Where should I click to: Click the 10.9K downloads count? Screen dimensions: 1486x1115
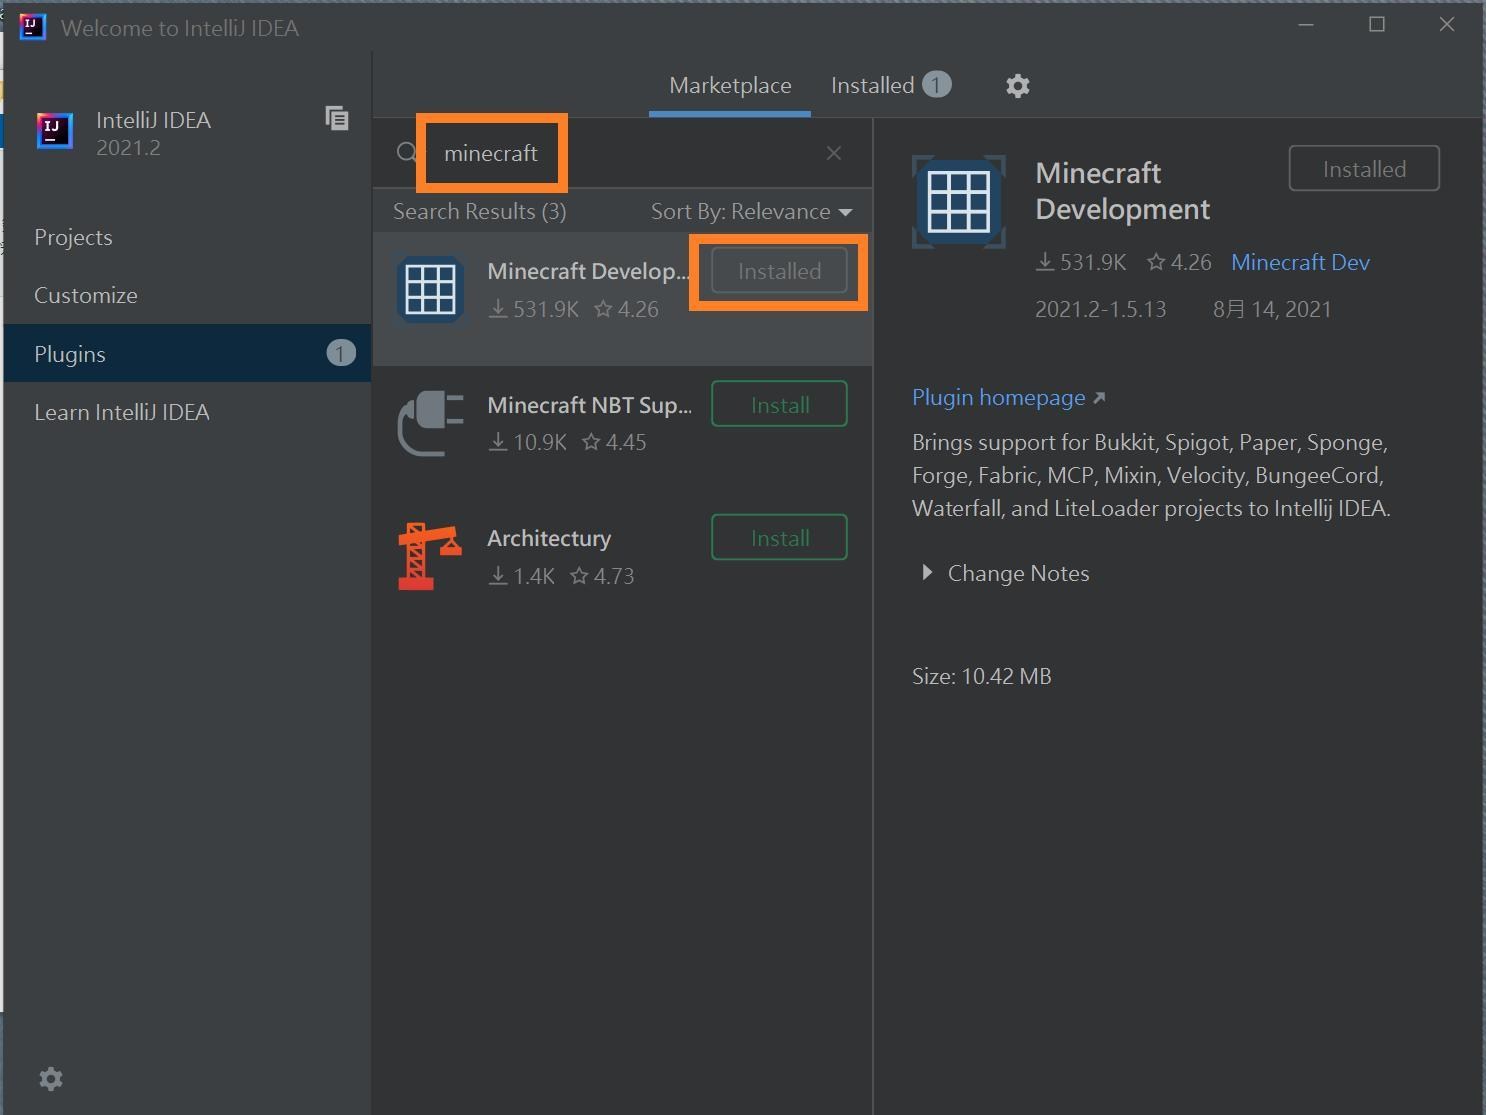click(540, 443)
